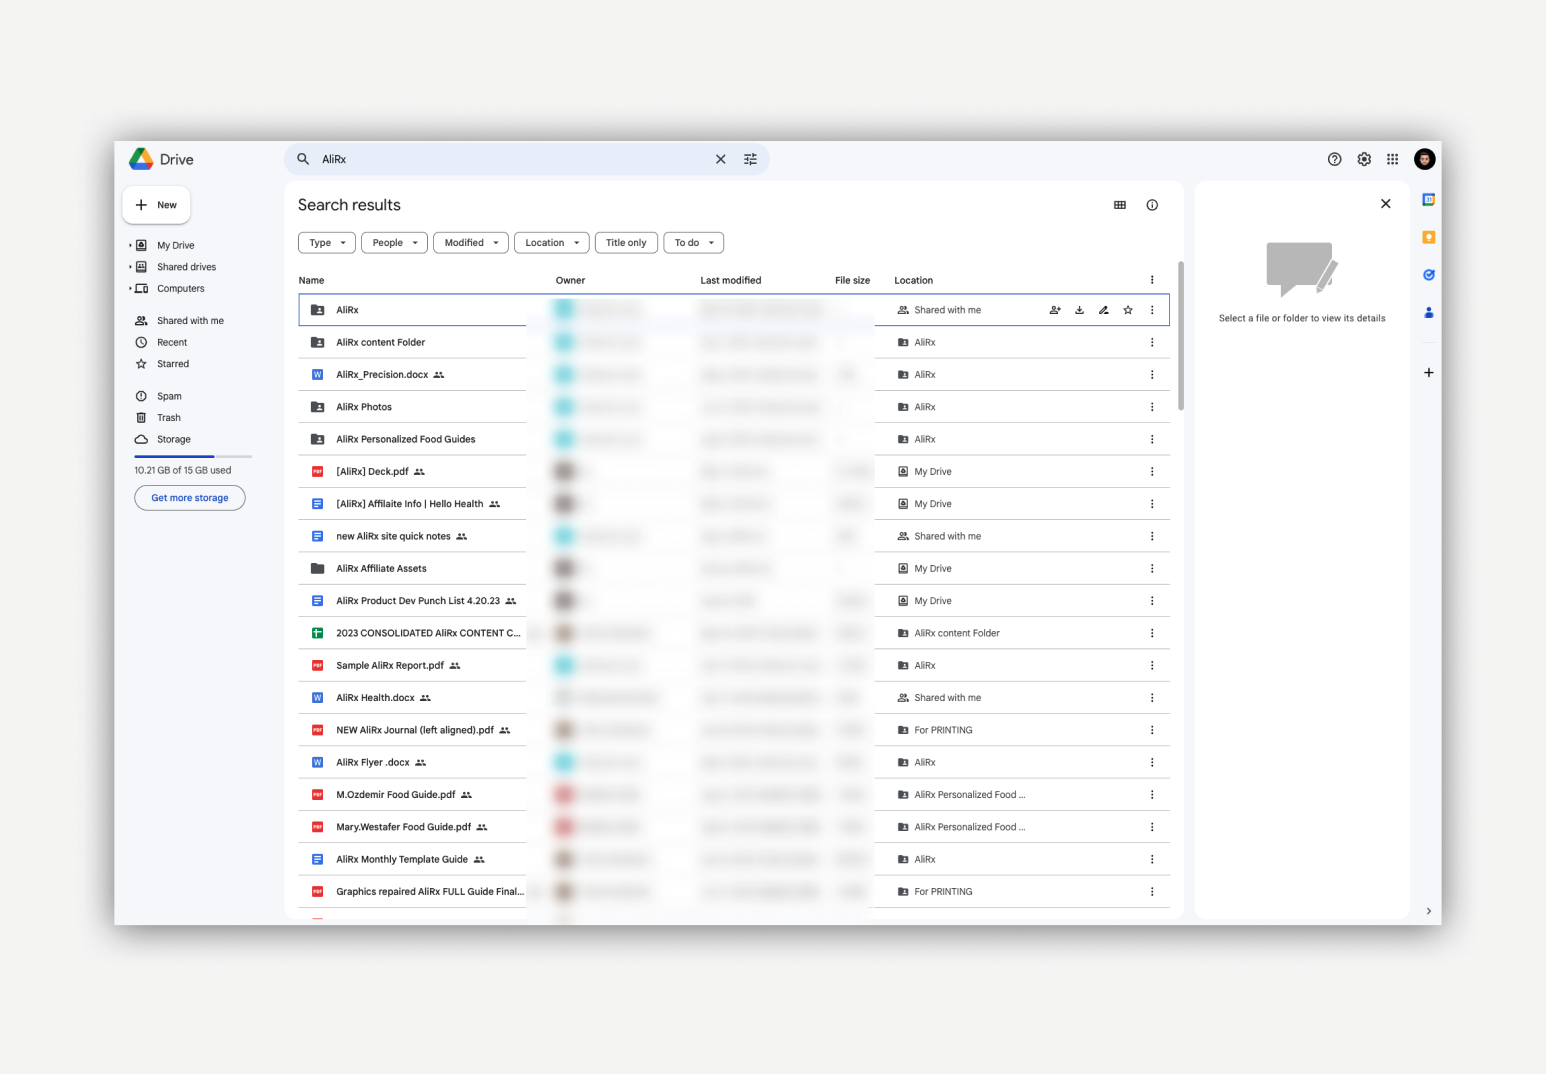Open Google Tasks side panel
Viewport: 1546px width, 1074px height.
point(1429,275)
